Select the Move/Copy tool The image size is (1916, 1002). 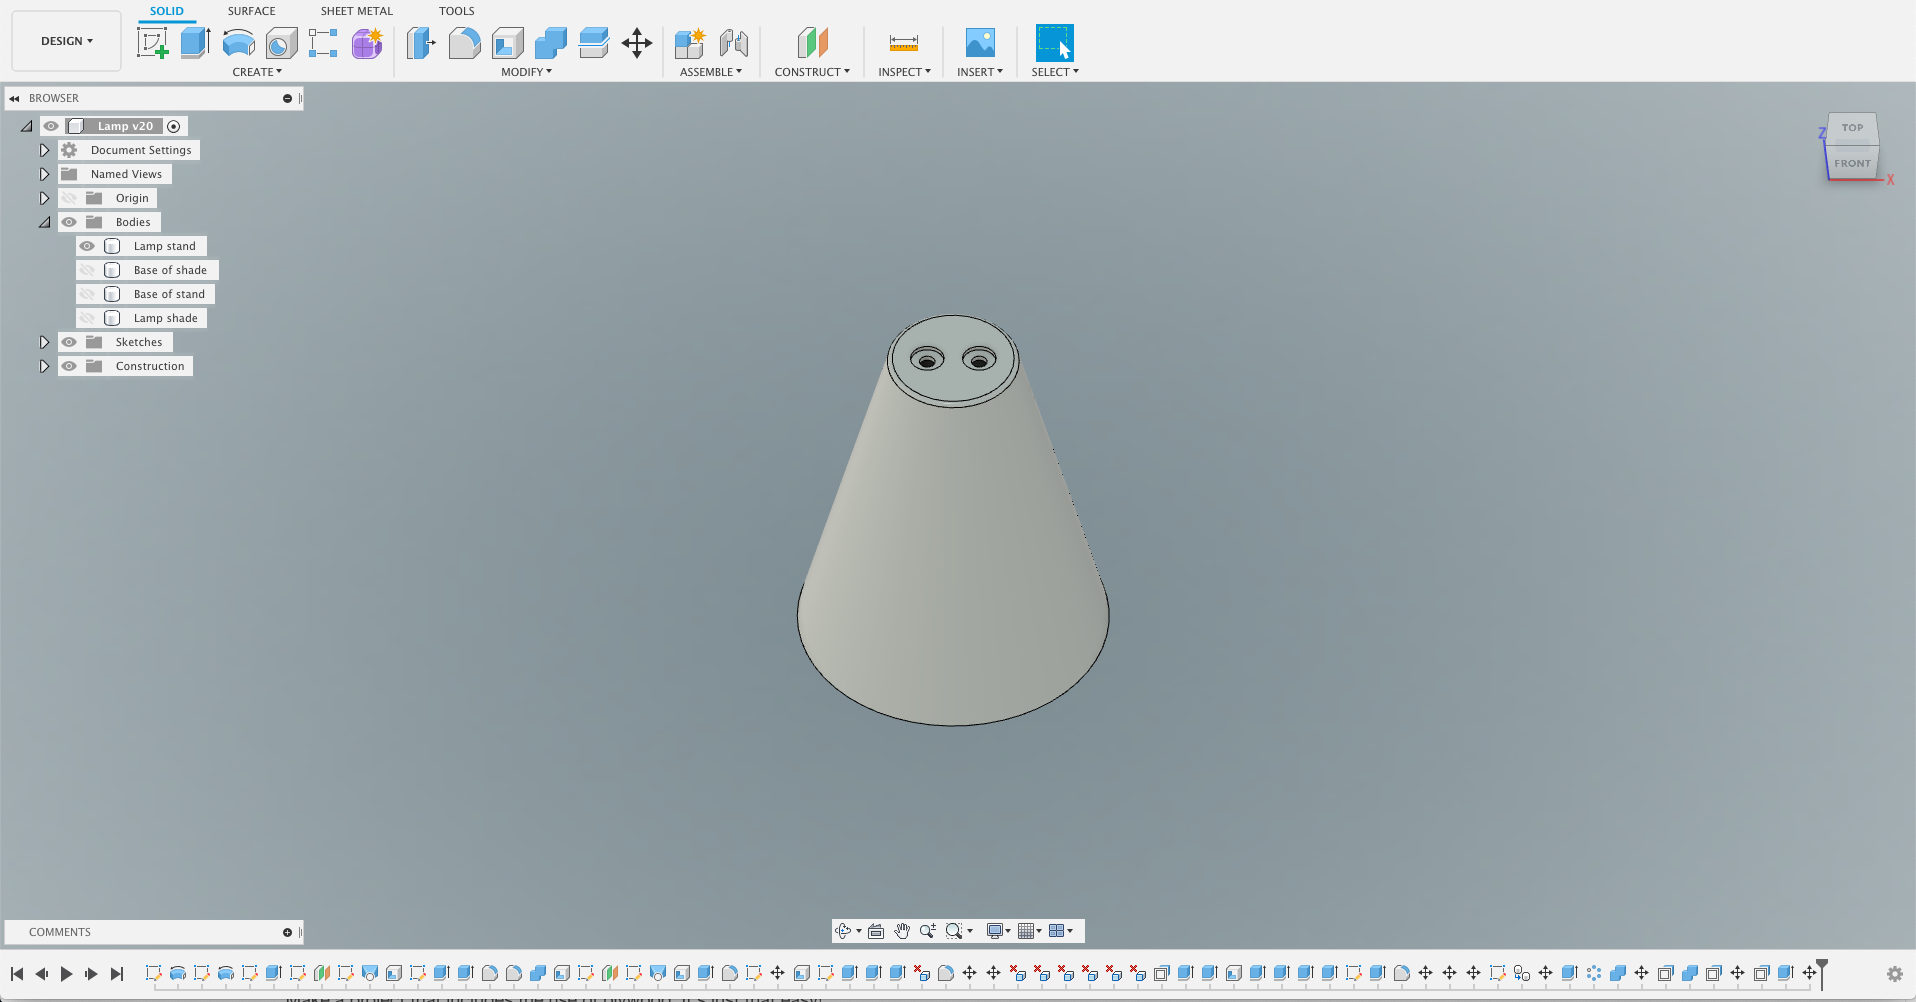click(637, 42)
